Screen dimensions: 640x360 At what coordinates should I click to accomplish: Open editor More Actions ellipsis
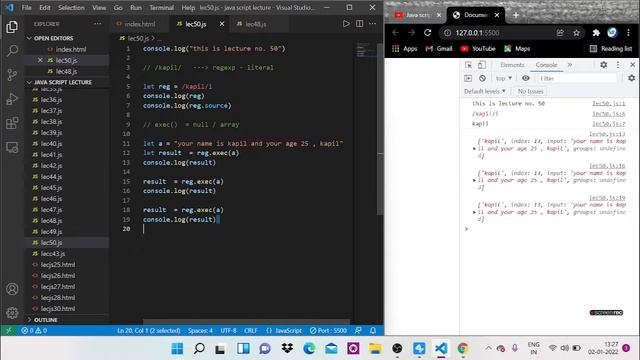point(373,24)
